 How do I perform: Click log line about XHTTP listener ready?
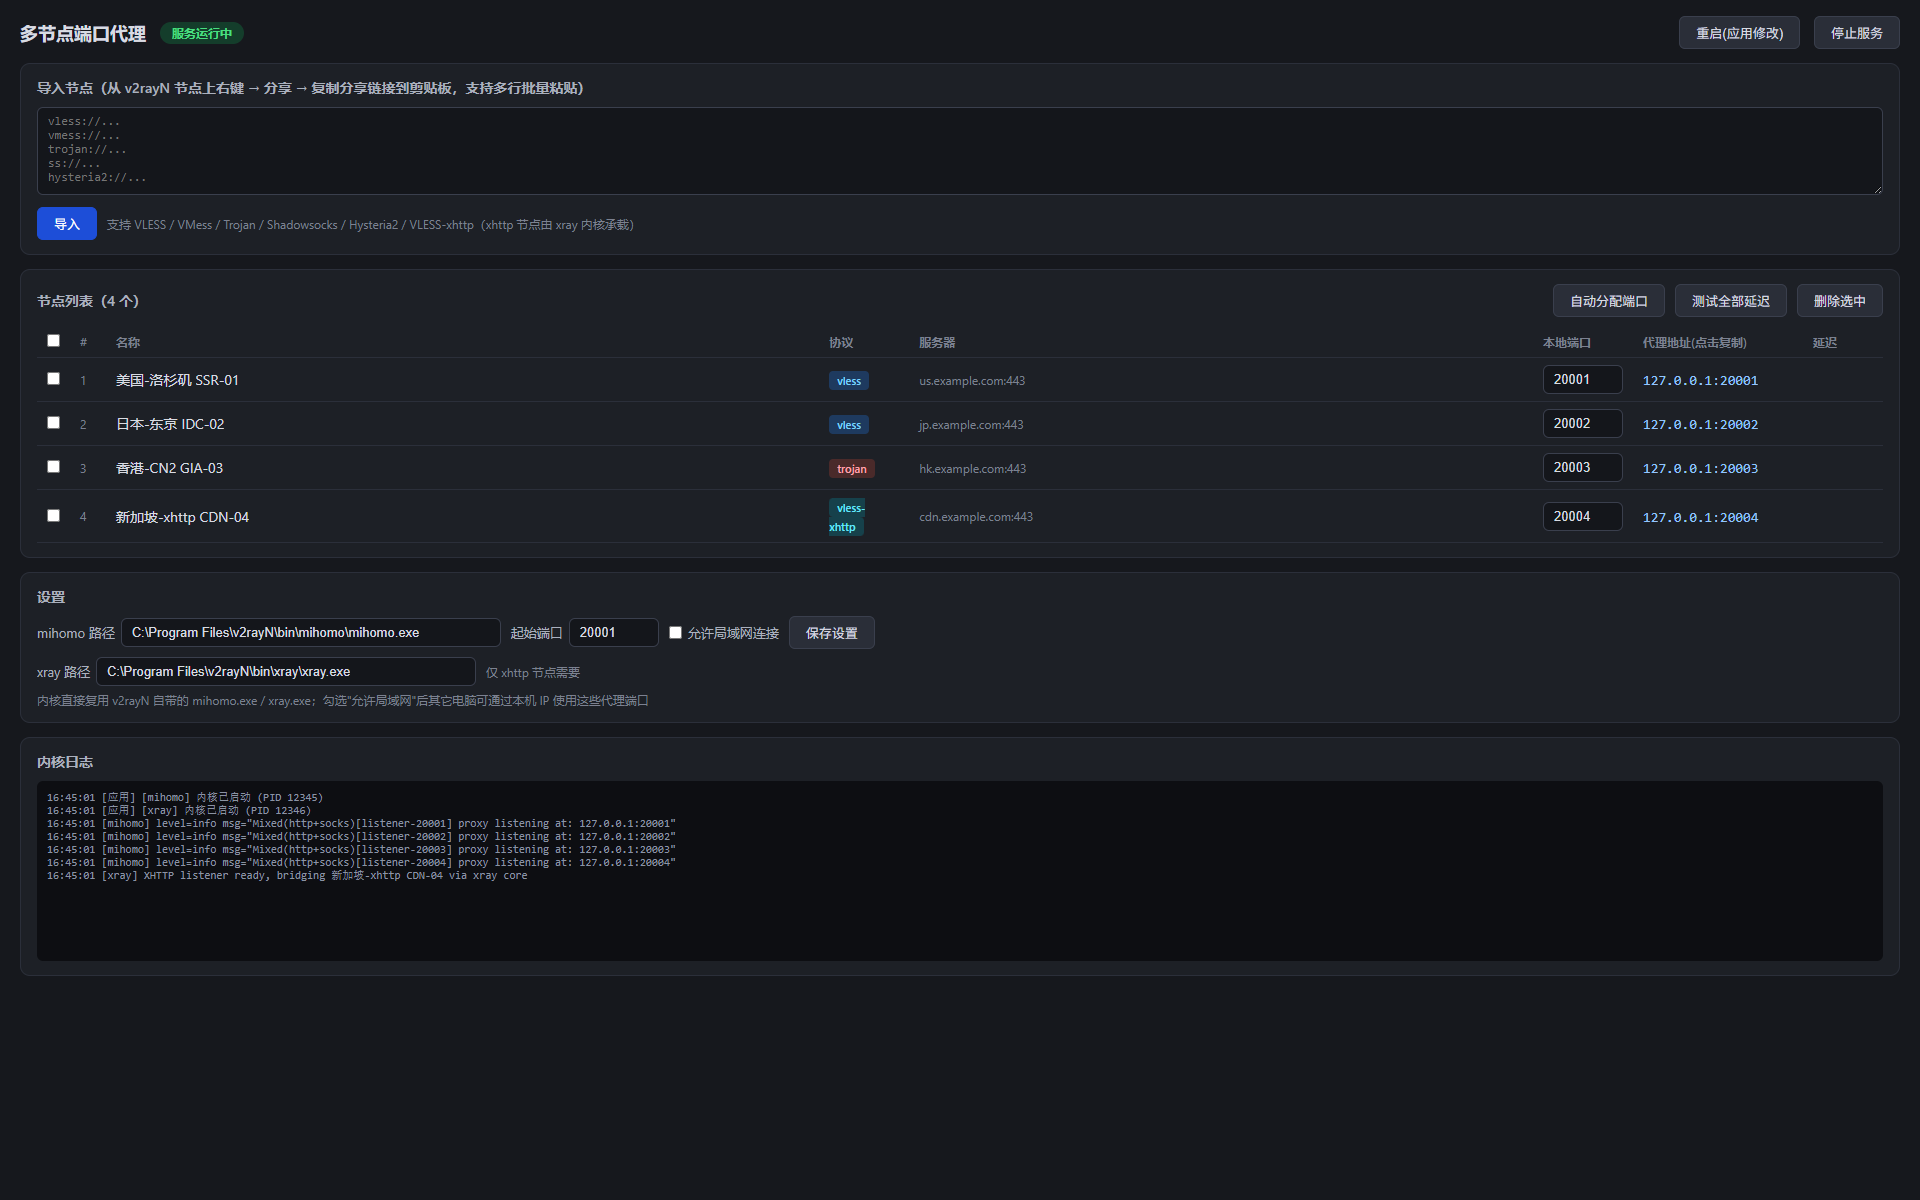[x=287, y=876]
